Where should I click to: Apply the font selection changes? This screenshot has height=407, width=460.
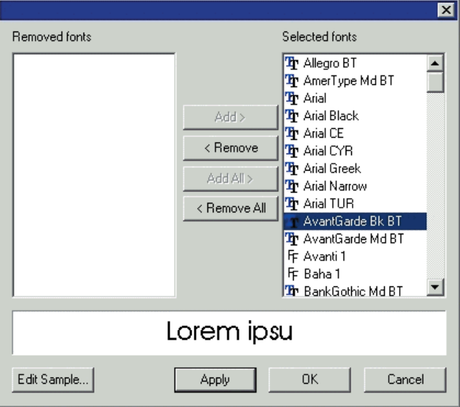[x=215, y=380]
